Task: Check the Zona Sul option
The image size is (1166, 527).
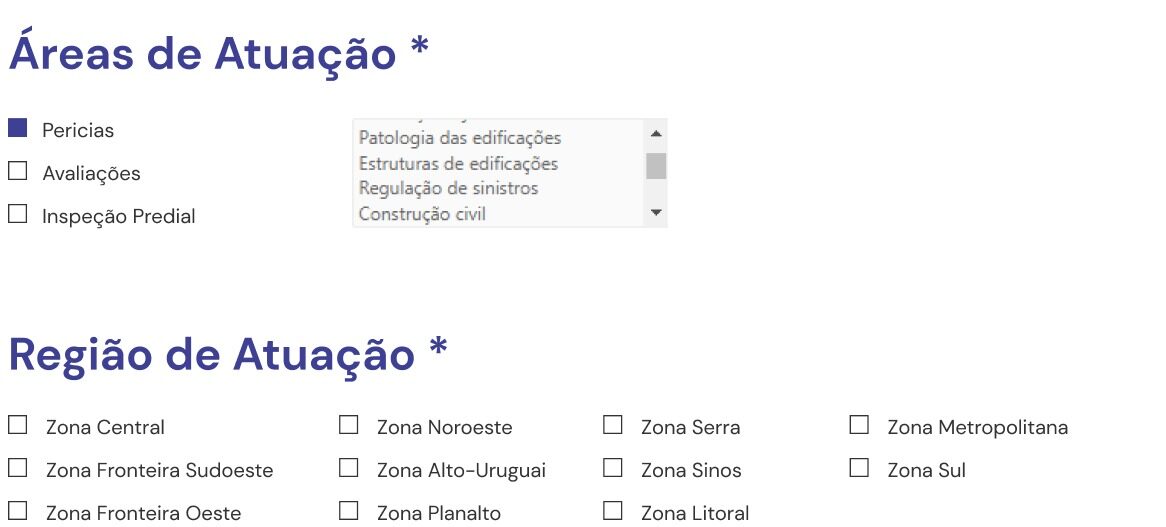Action: 860,468
